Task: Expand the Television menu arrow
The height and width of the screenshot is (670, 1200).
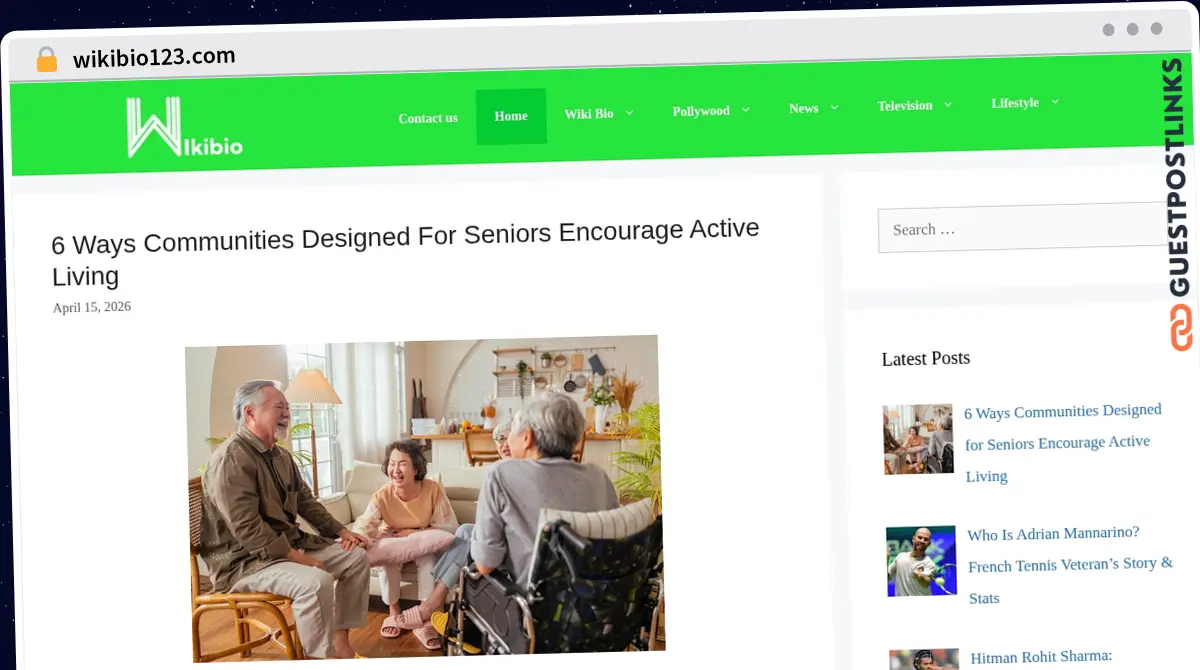Action: click(947, 104)
